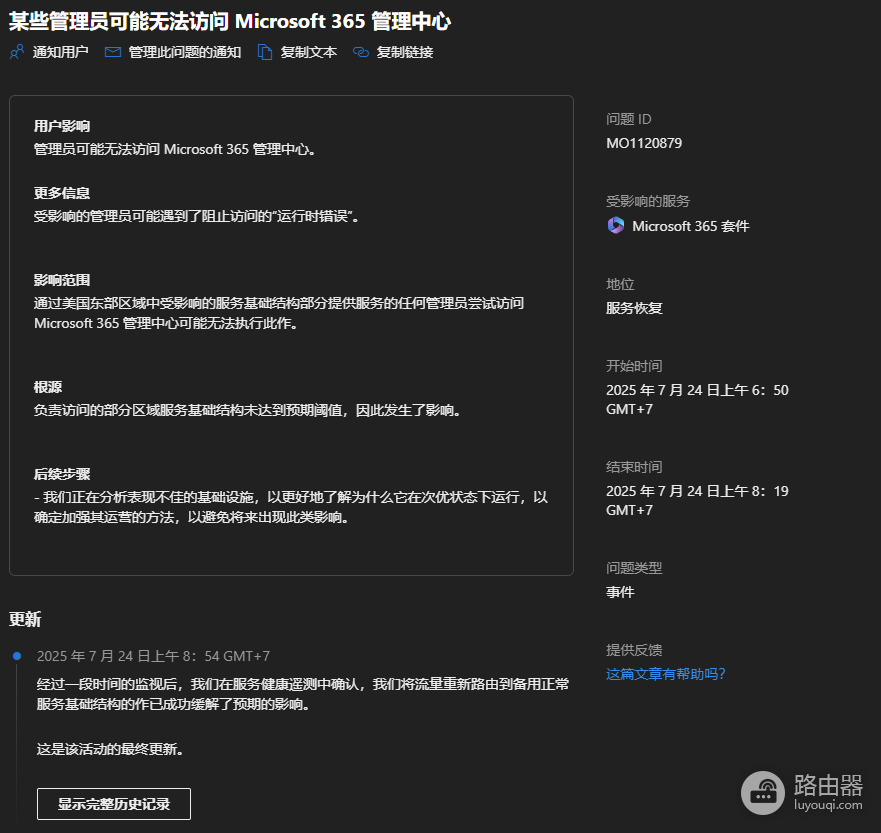This screenshot has height=833, width=881.
Task: Click the scope text starting 通过美国东部区域
Action: 279,313
